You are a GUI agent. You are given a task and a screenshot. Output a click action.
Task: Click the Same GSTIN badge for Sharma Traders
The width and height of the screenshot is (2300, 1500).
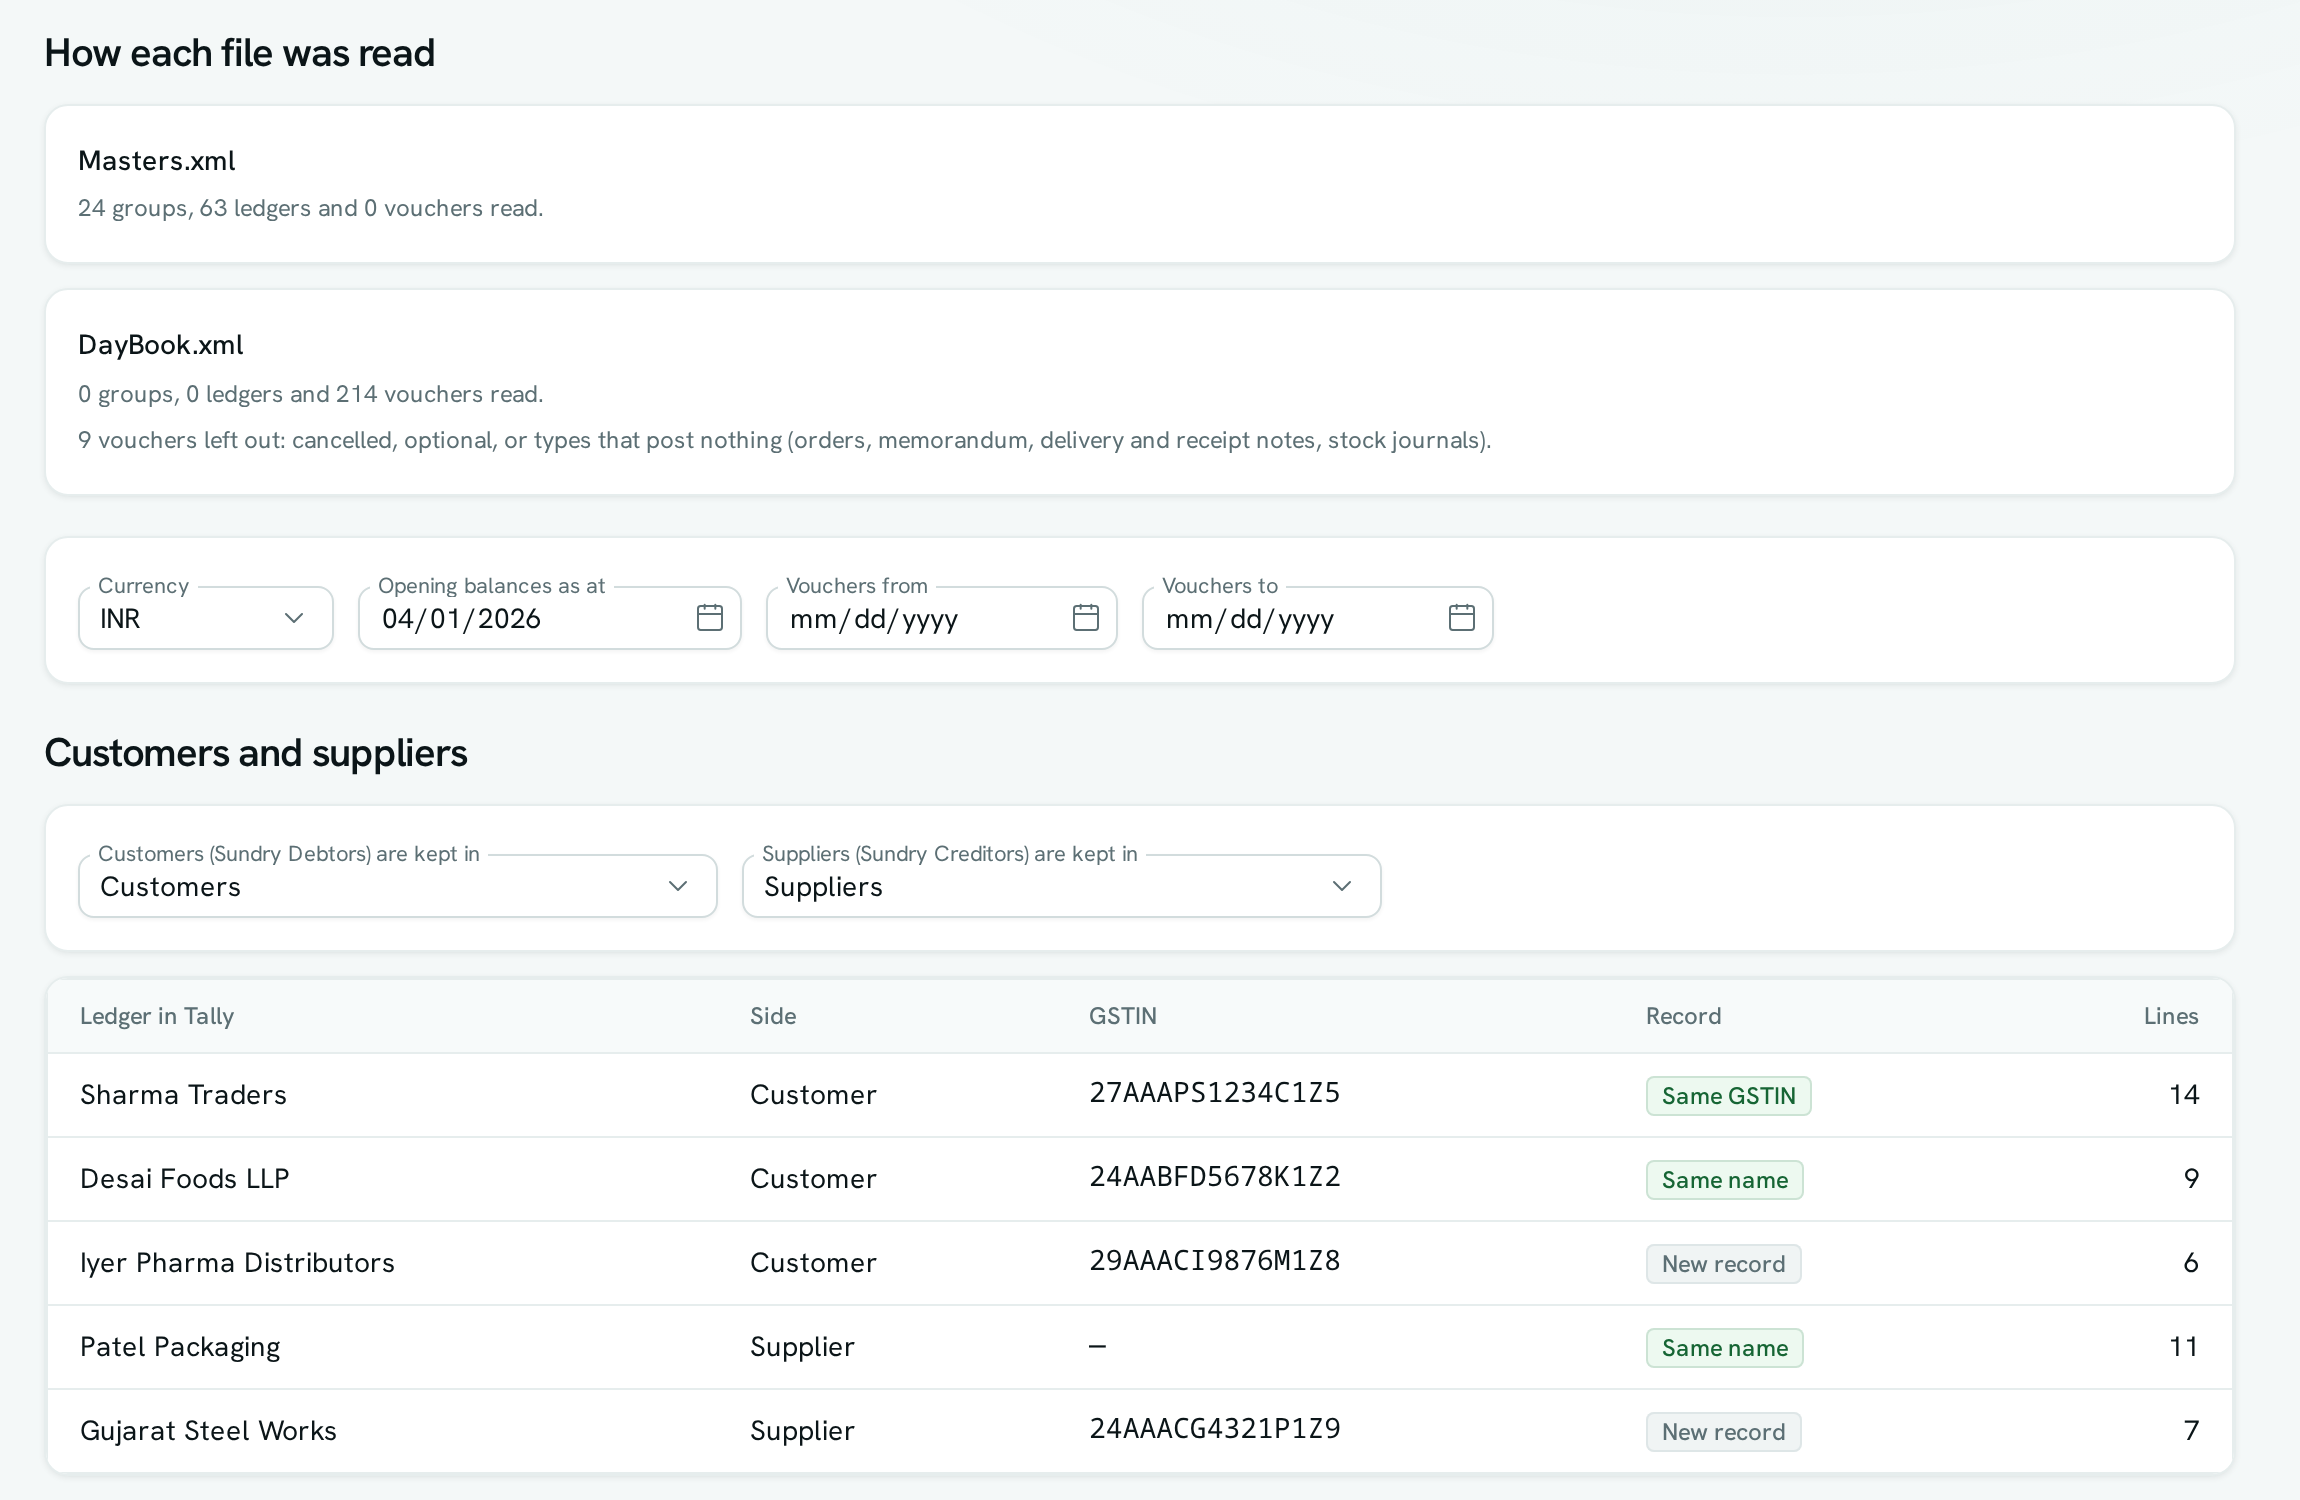[x=1729, y=1096]
